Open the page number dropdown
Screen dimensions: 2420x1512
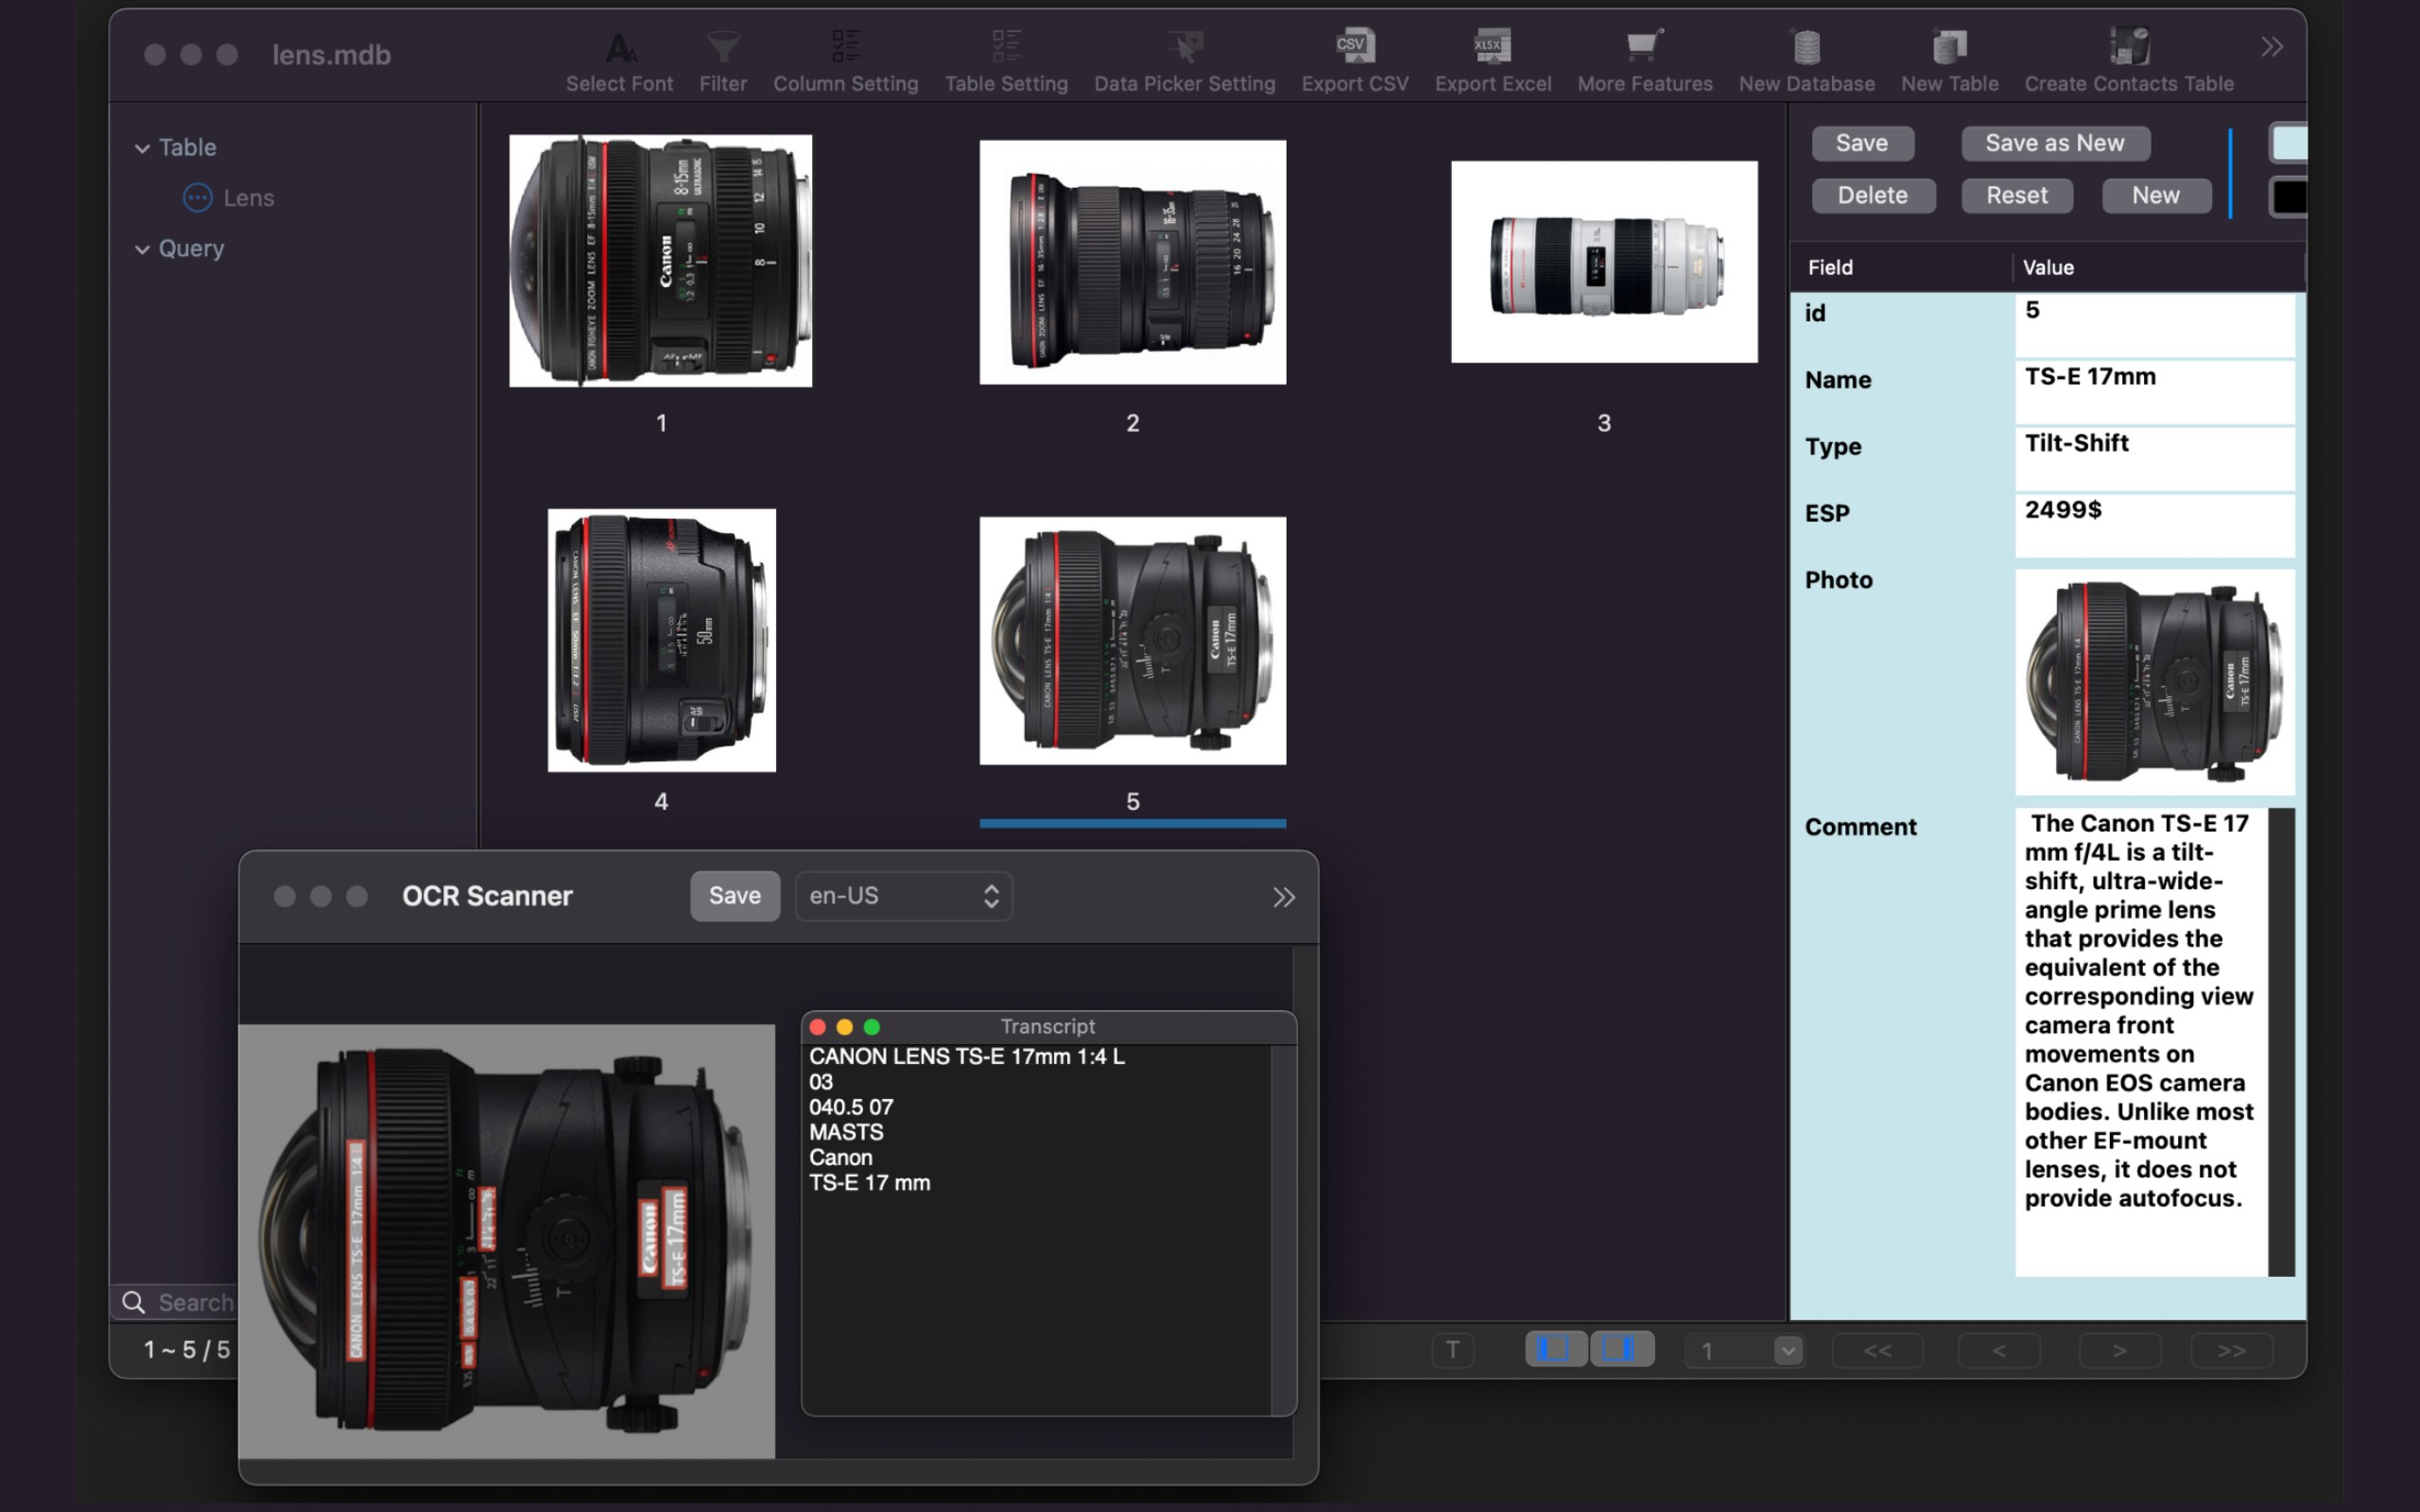pyautogui.click(x=1788, y=1351)
